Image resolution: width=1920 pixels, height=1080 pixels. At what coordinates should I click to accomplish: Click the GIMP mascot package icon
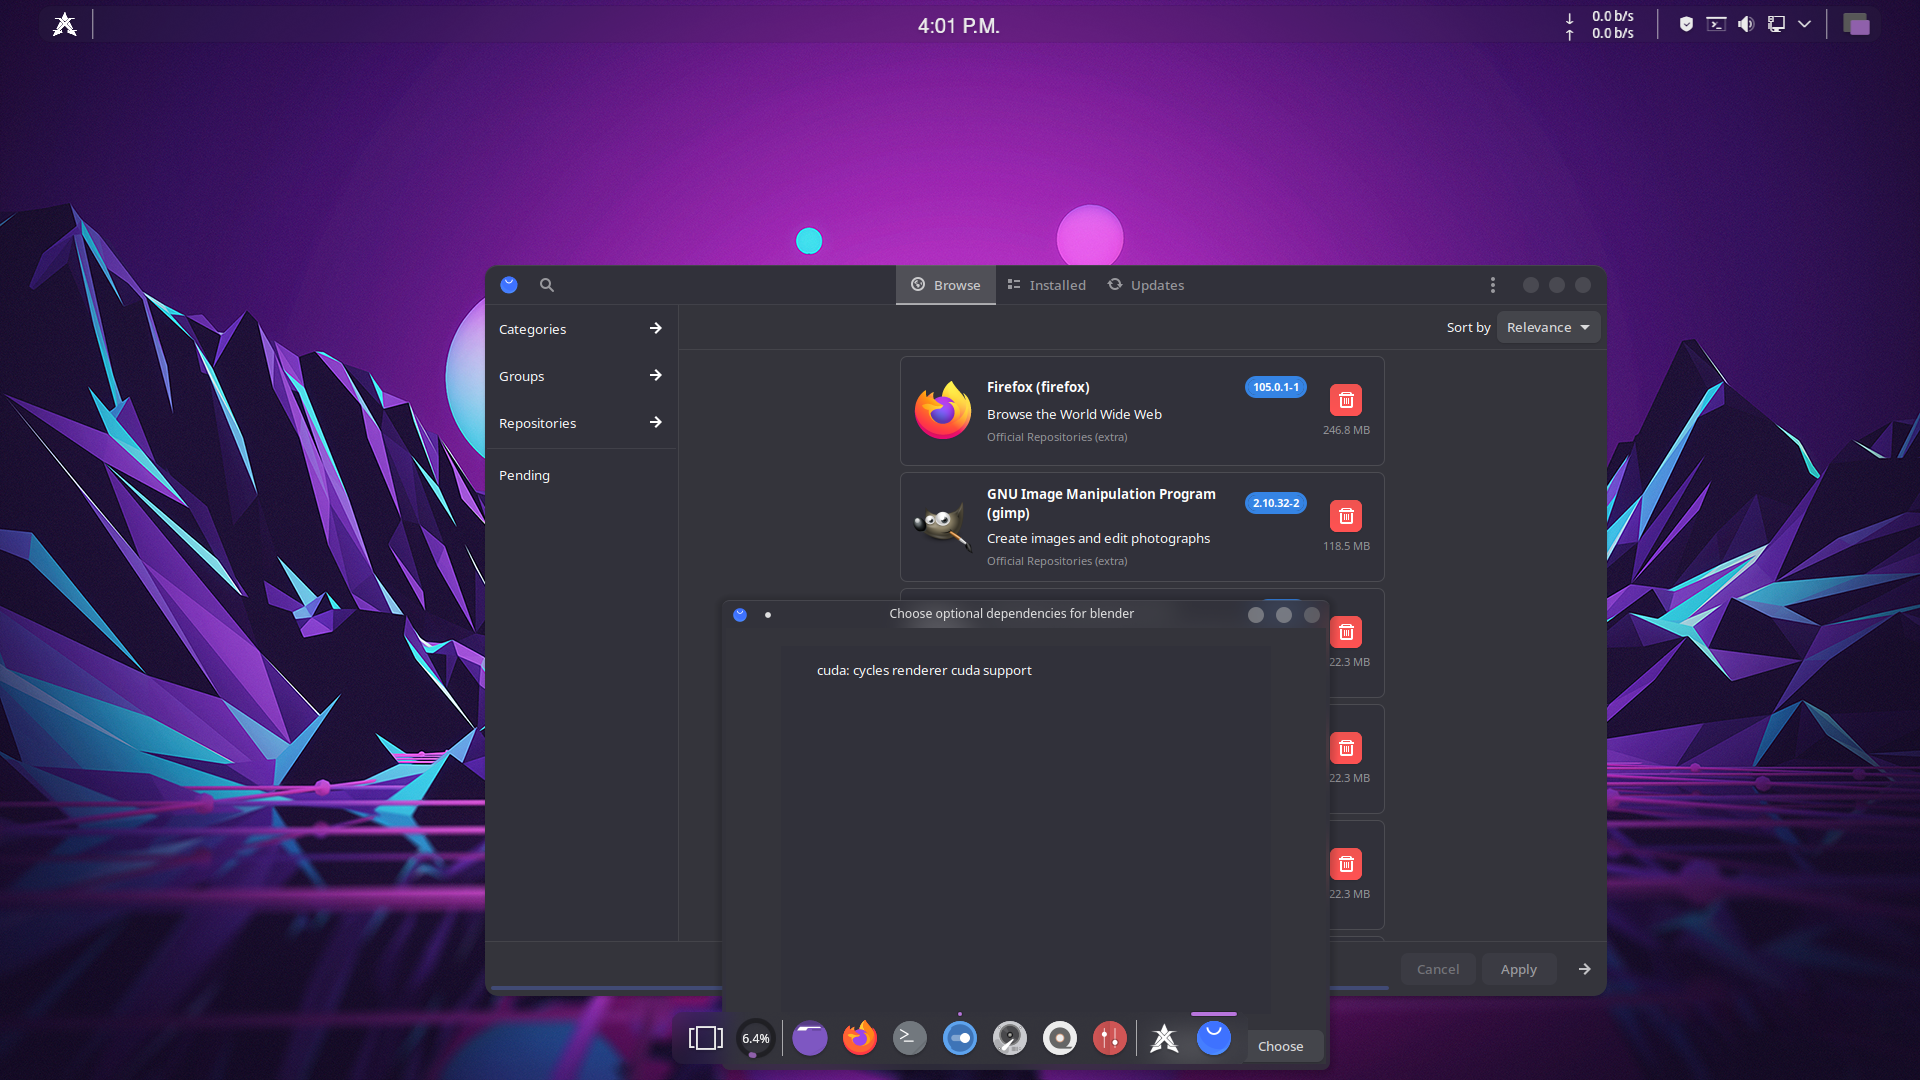coord(942,526)
